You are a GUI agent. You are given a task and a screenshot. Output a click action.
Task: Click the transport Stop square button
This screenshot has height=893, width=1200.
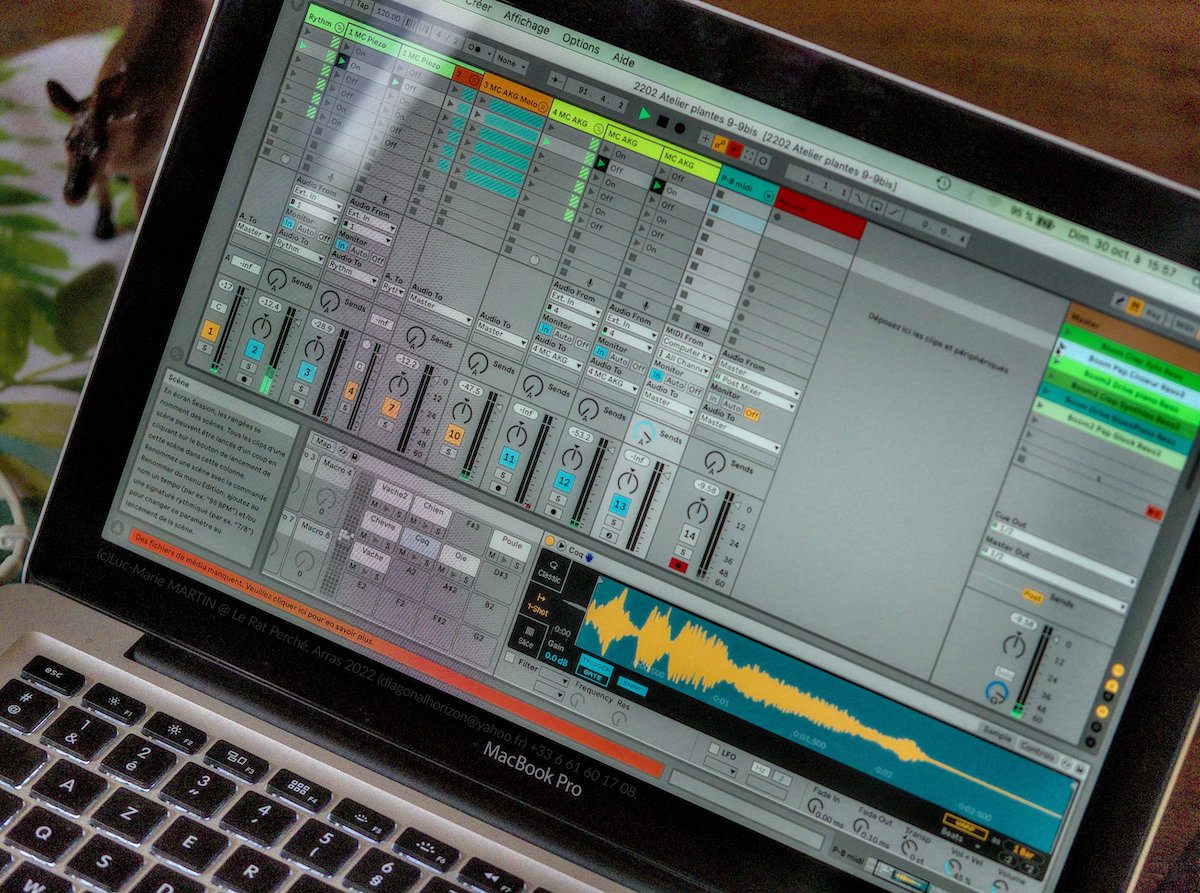coord(662,120)
